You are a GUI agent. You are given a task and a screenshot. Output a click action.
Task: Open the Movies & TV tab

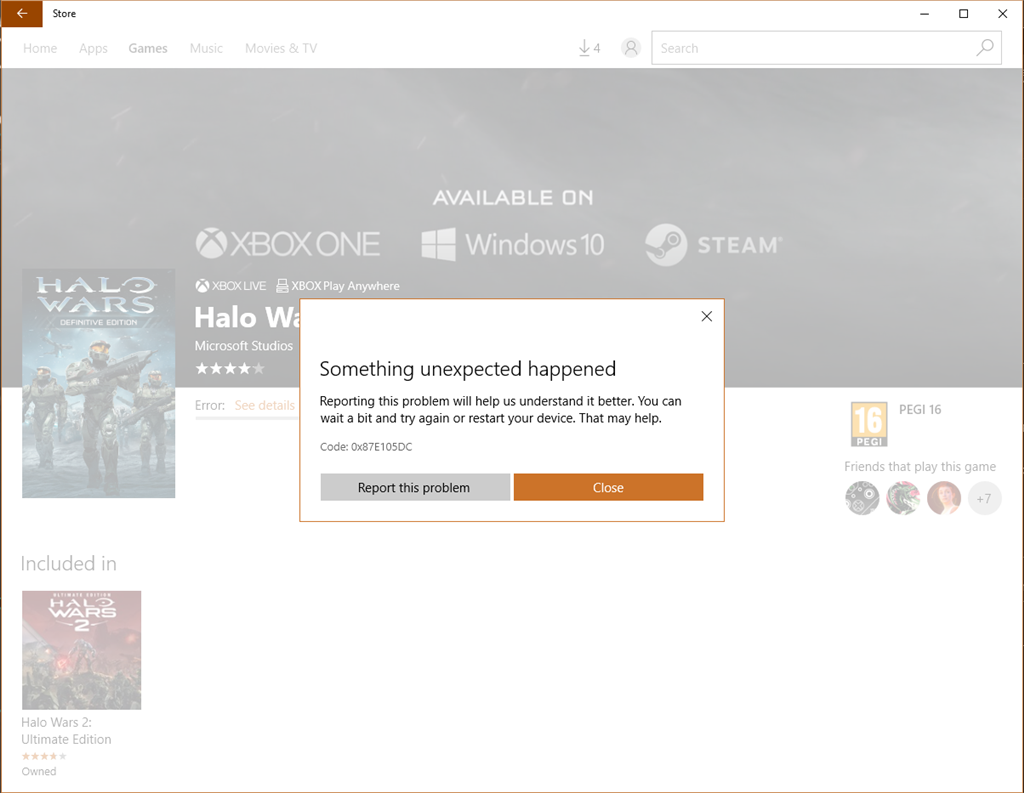pos(281,48)
